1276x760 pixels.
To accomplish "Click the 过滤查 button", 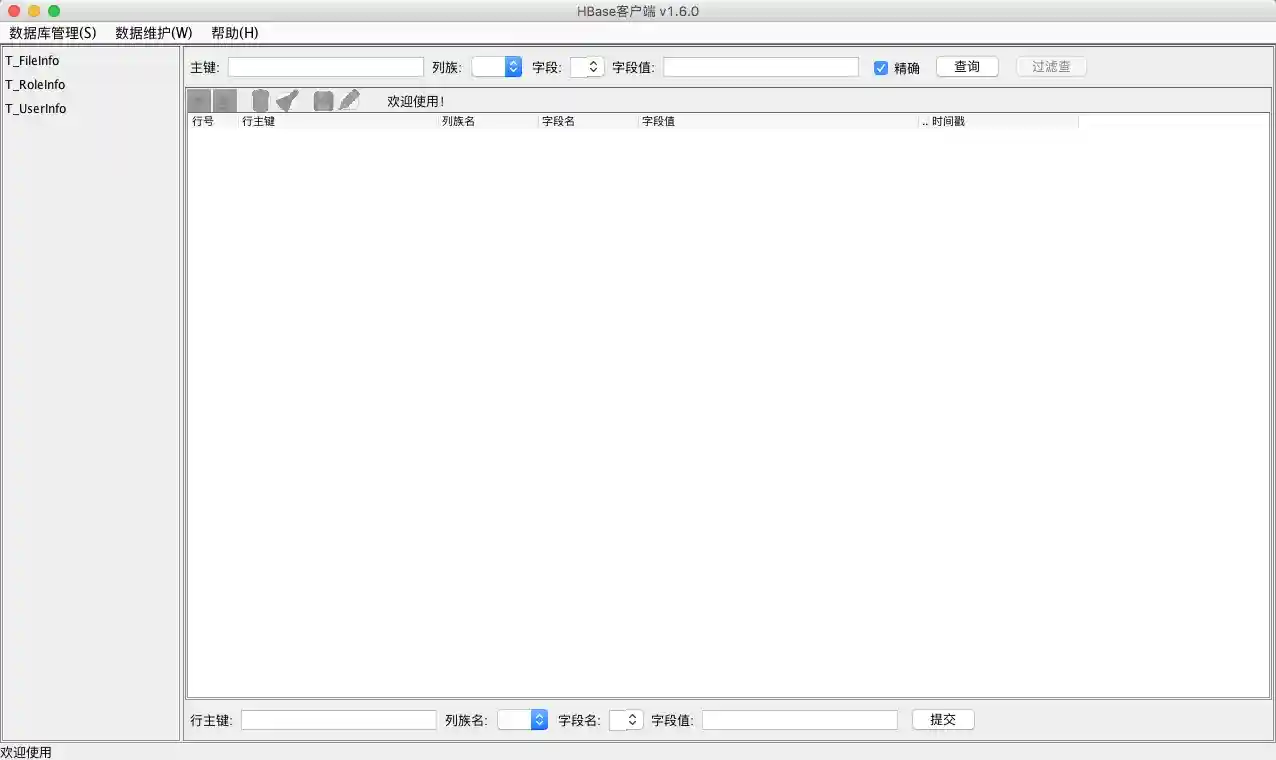I will coord(1051,67).
